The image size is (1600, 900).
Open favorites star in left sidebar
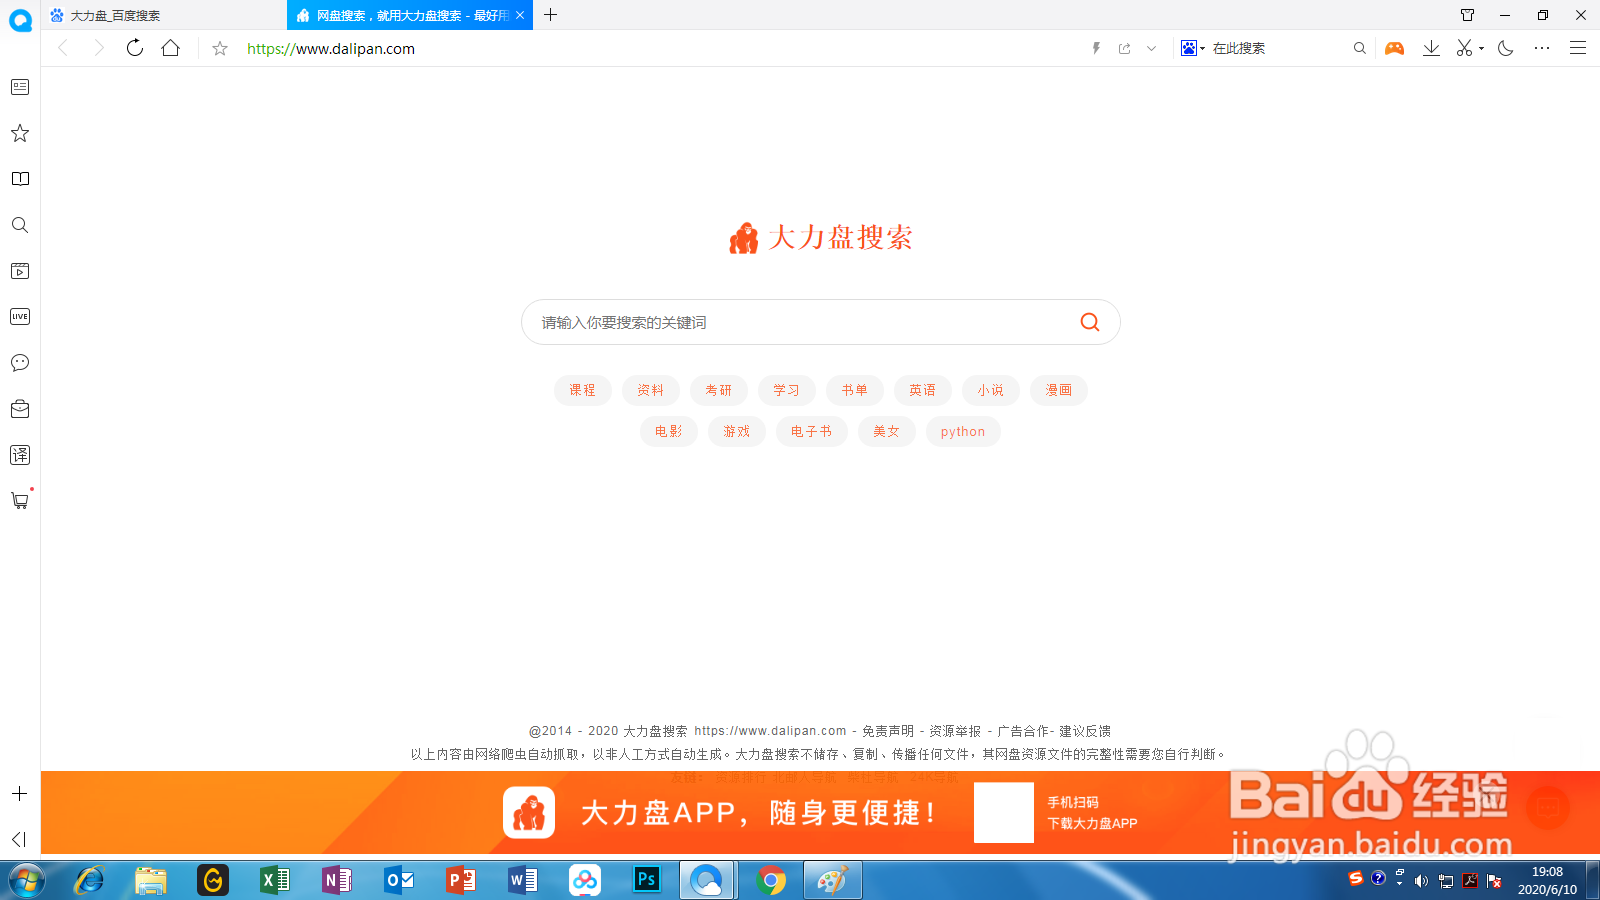(x=20, y=133)
